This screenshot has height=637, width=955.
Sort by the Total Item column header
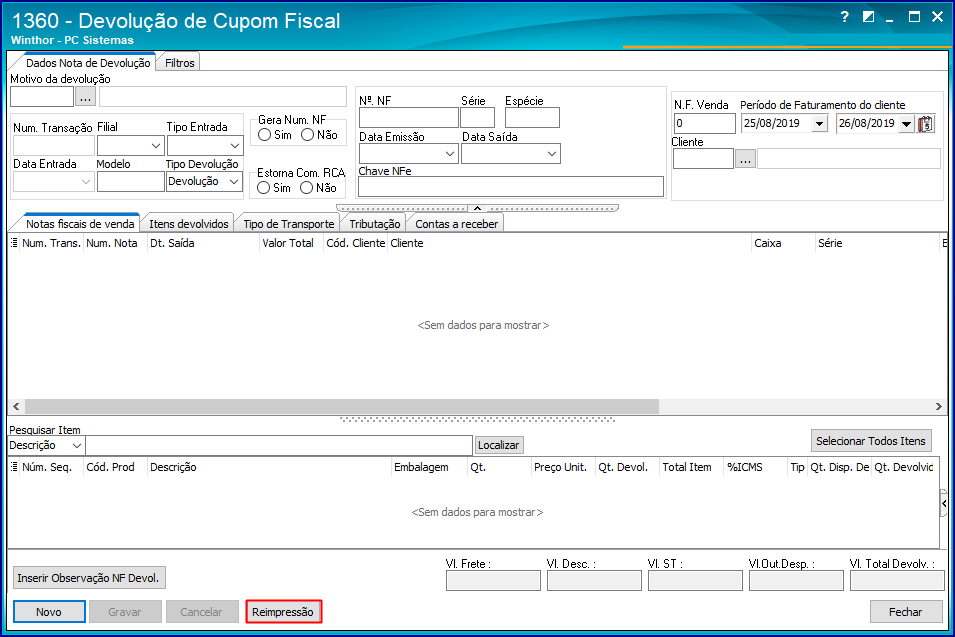[x=691, y=467]
